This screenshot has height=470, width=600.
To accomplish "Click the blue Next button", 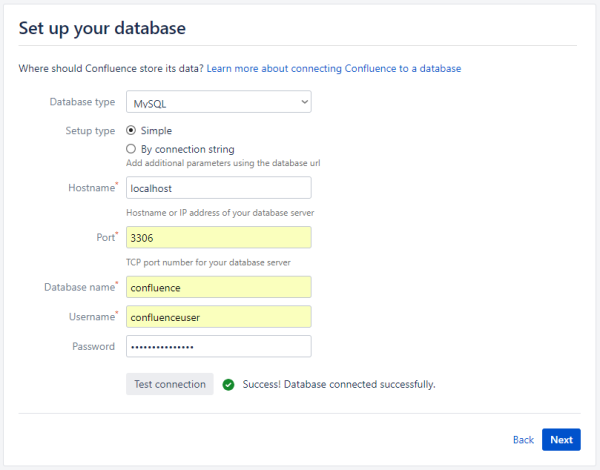I will click(x=561, y=440).
